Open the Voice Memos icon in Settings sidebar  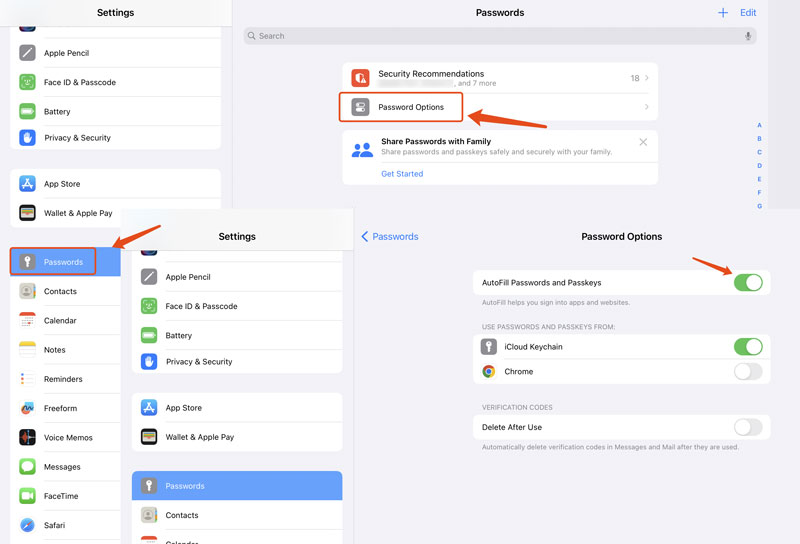point(28,437)
